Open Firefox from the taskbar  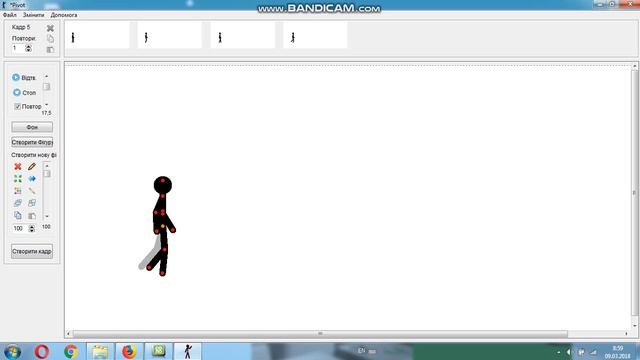(x=129, y=351)
